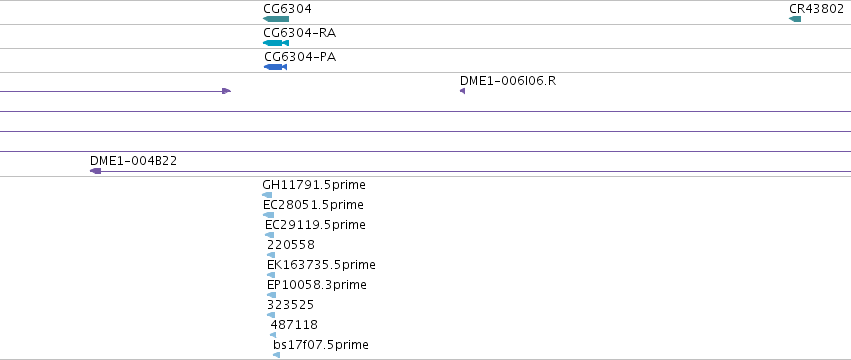
Task: Click the EC28051.5prime EST arrow
Action: 269,215
